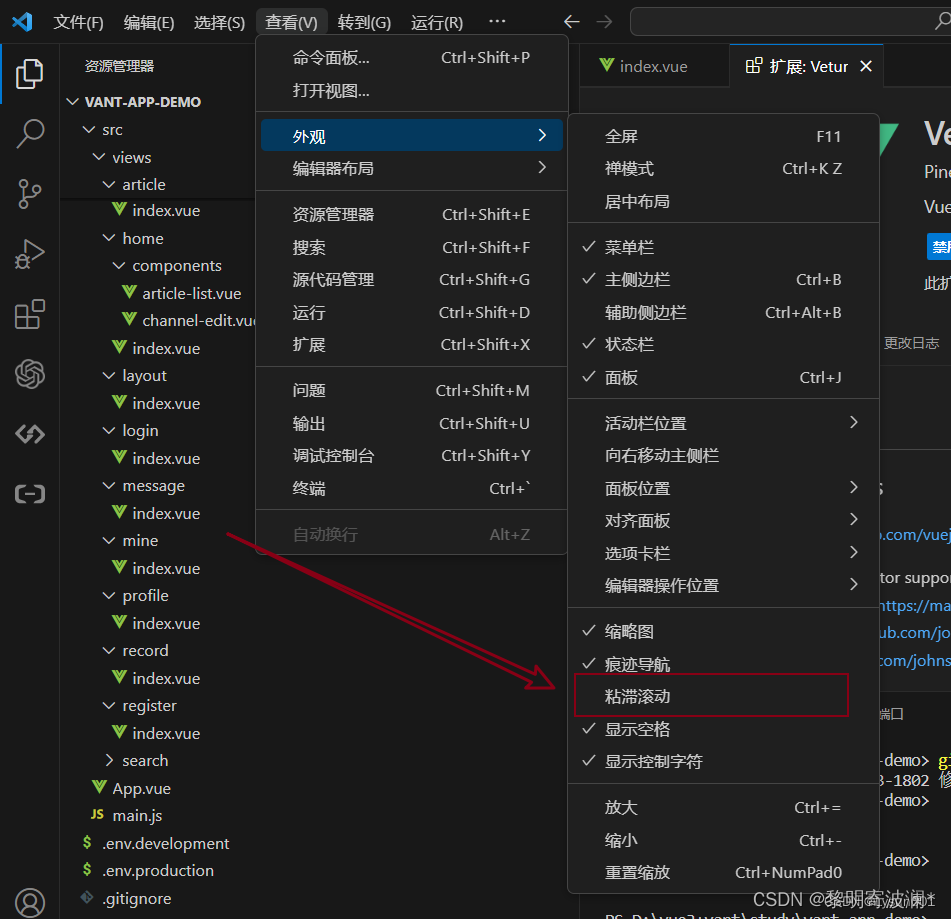Open Activity Bar Position (活动栏位置) submenu
Viewport: 951px width, 919px height.
(x=723, y=423)
